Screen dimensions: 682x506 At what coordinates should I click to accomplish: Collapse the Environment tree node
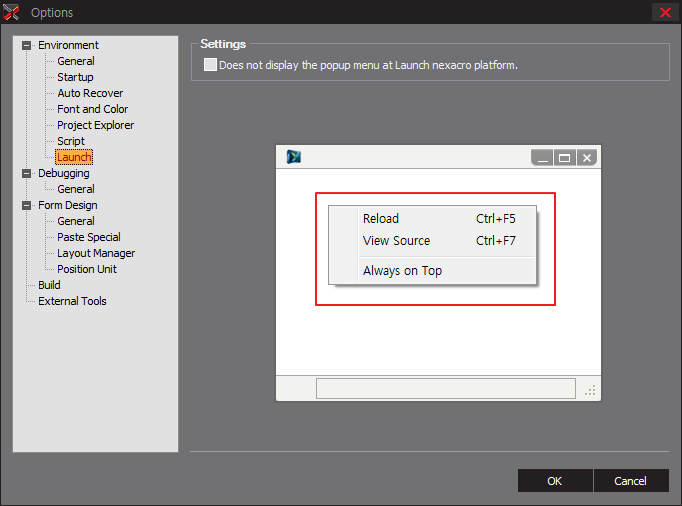click(27, 45)
